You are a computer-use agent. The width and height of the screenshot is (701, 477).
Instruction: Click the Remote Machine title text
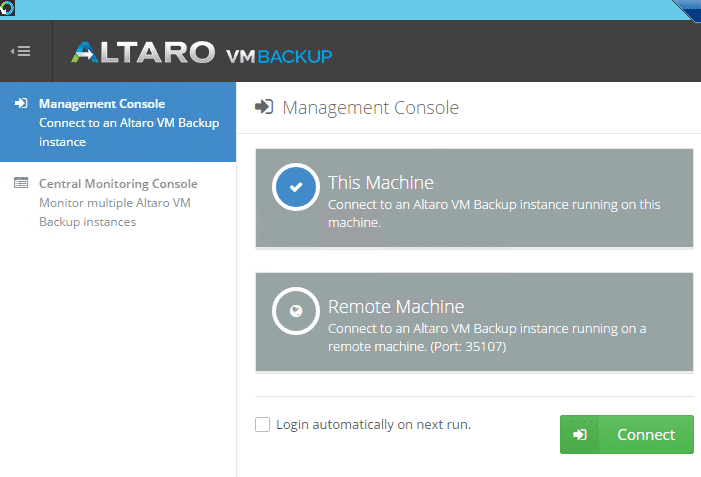(396, 307)
